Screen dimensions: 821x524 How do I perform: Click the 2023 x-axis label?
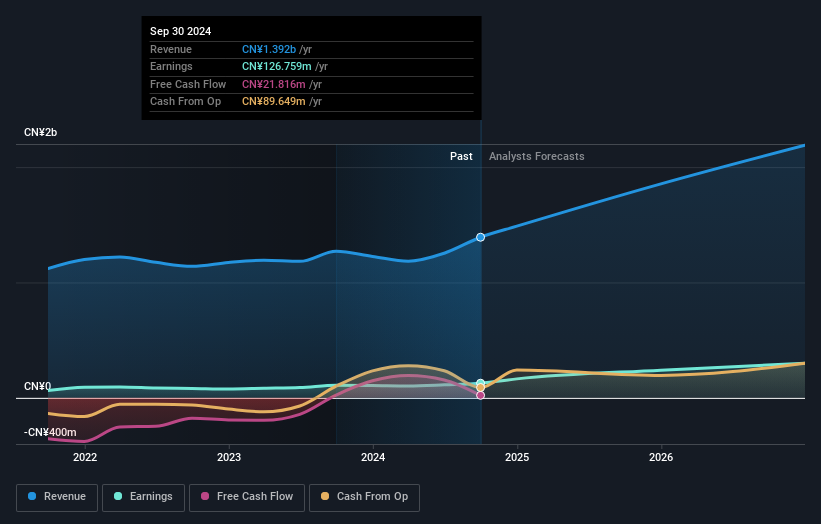point(229,457)
